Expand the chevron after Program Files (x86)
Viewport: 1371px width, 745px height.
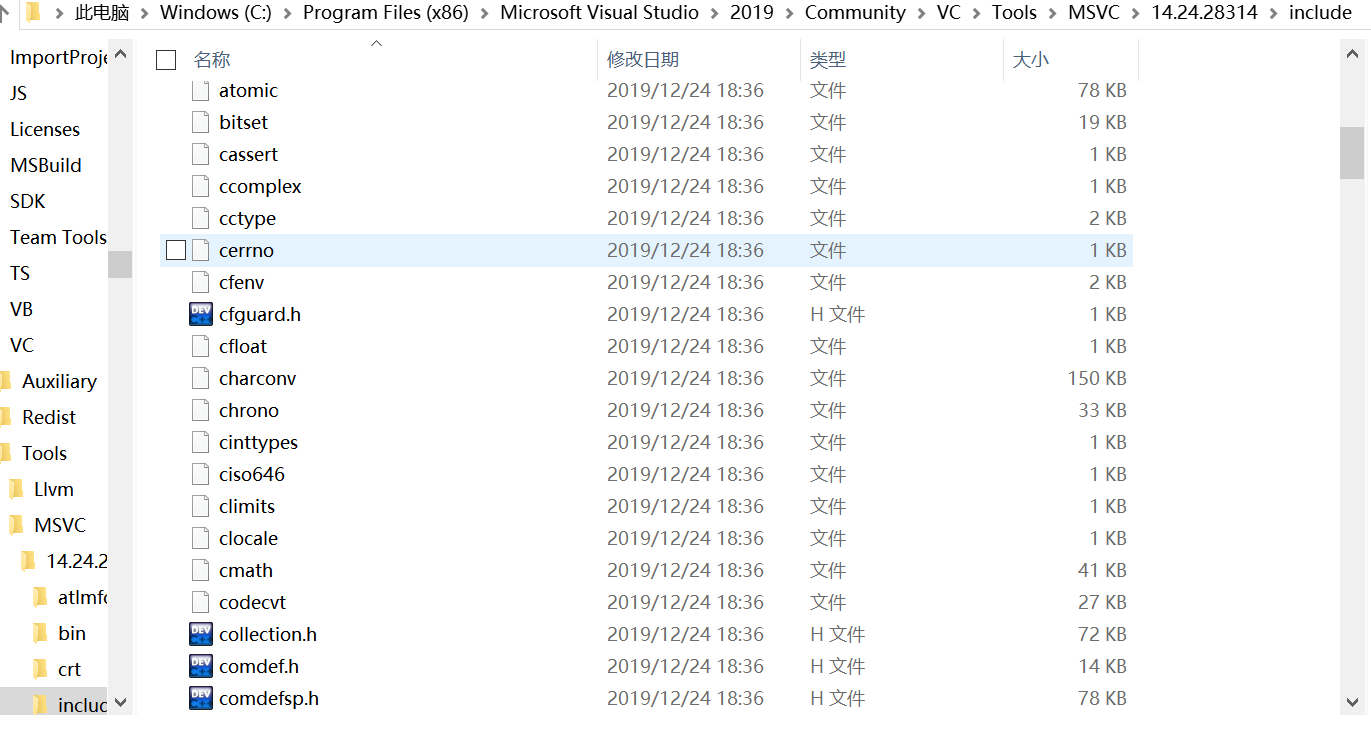click(485, 13)
